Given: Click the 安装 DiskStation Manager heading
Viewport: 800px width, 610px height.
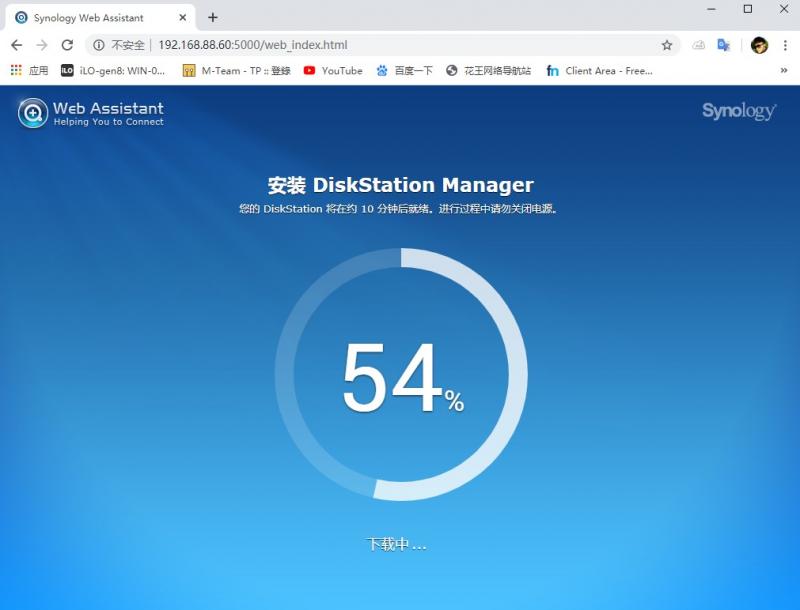Looking at the screenshot, I should (401, 185).
